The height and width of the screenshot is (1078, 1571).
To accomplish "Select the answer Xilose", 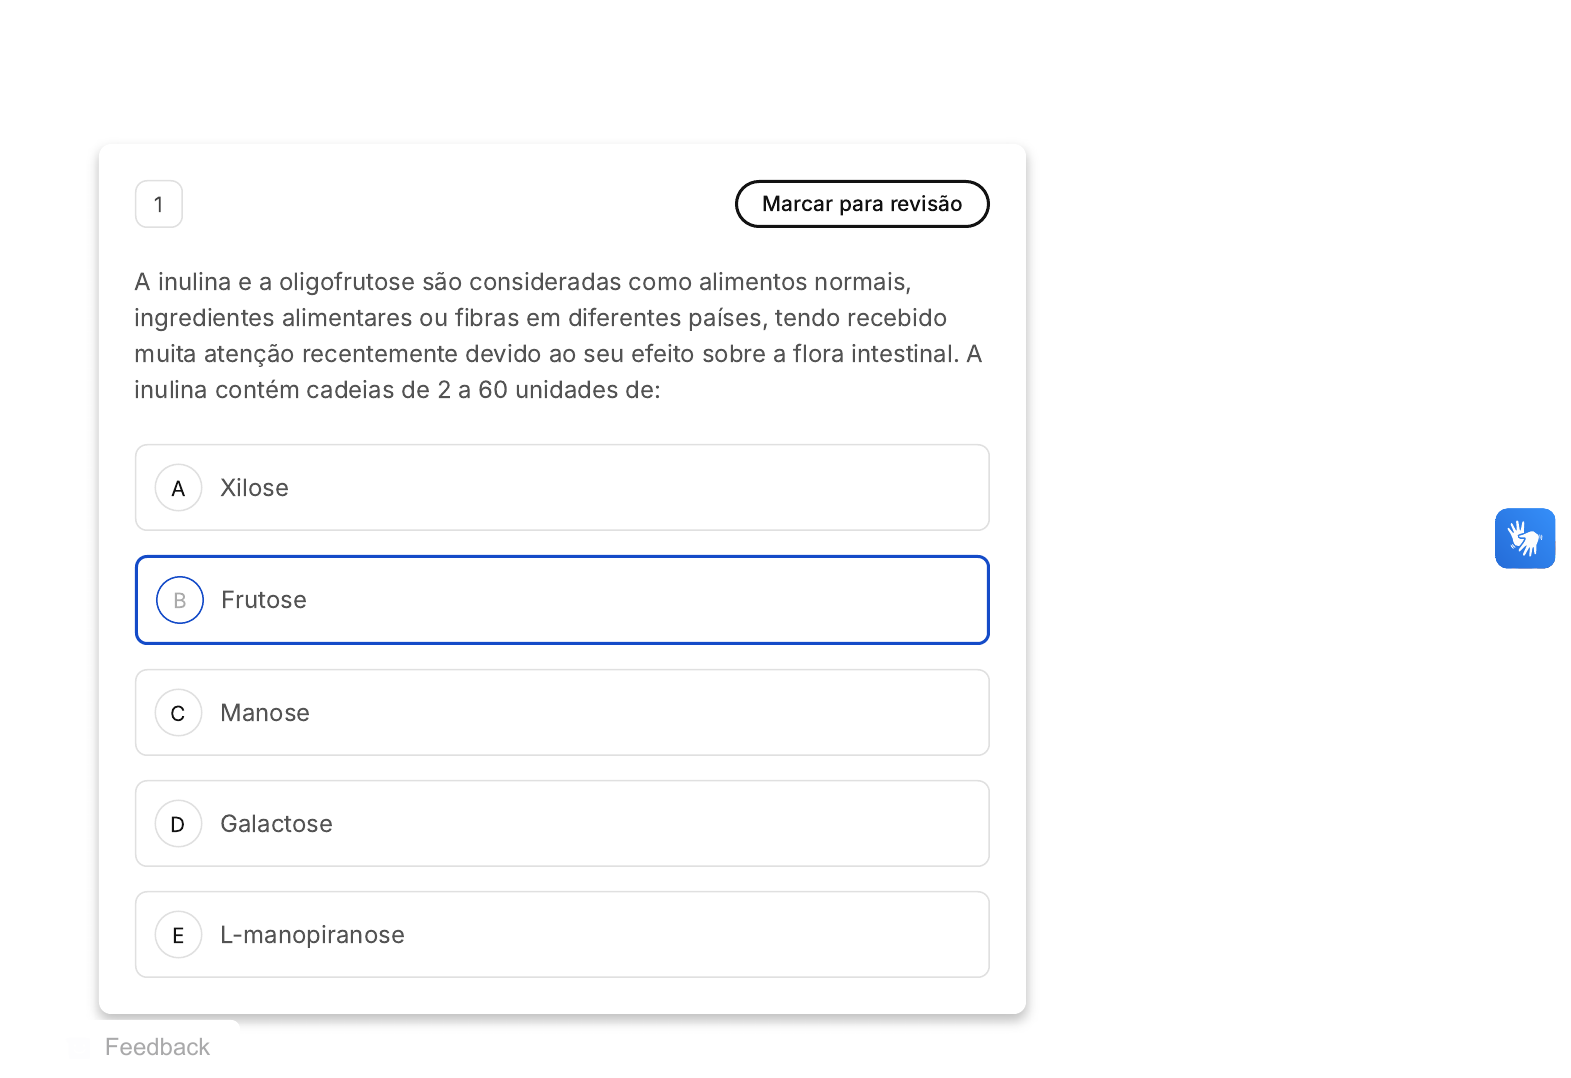I will click(562, 488).
